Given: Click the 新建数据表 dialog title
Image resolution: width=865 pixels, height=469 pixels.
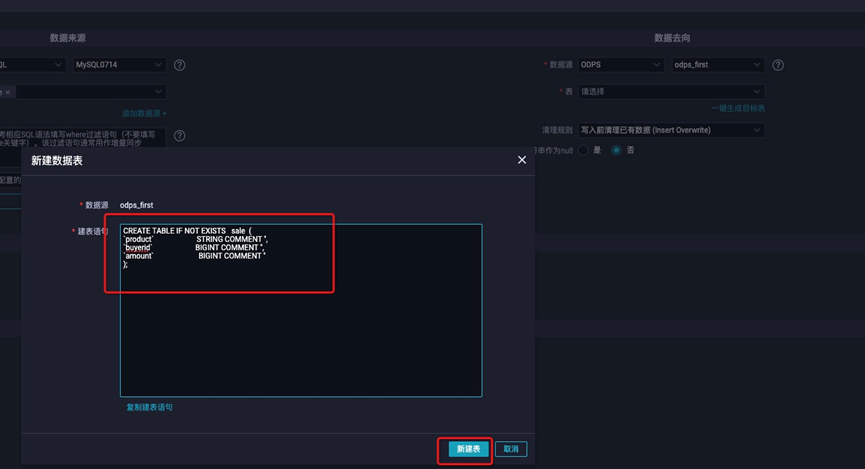Looking at the screenshot, I should (57, 161).
